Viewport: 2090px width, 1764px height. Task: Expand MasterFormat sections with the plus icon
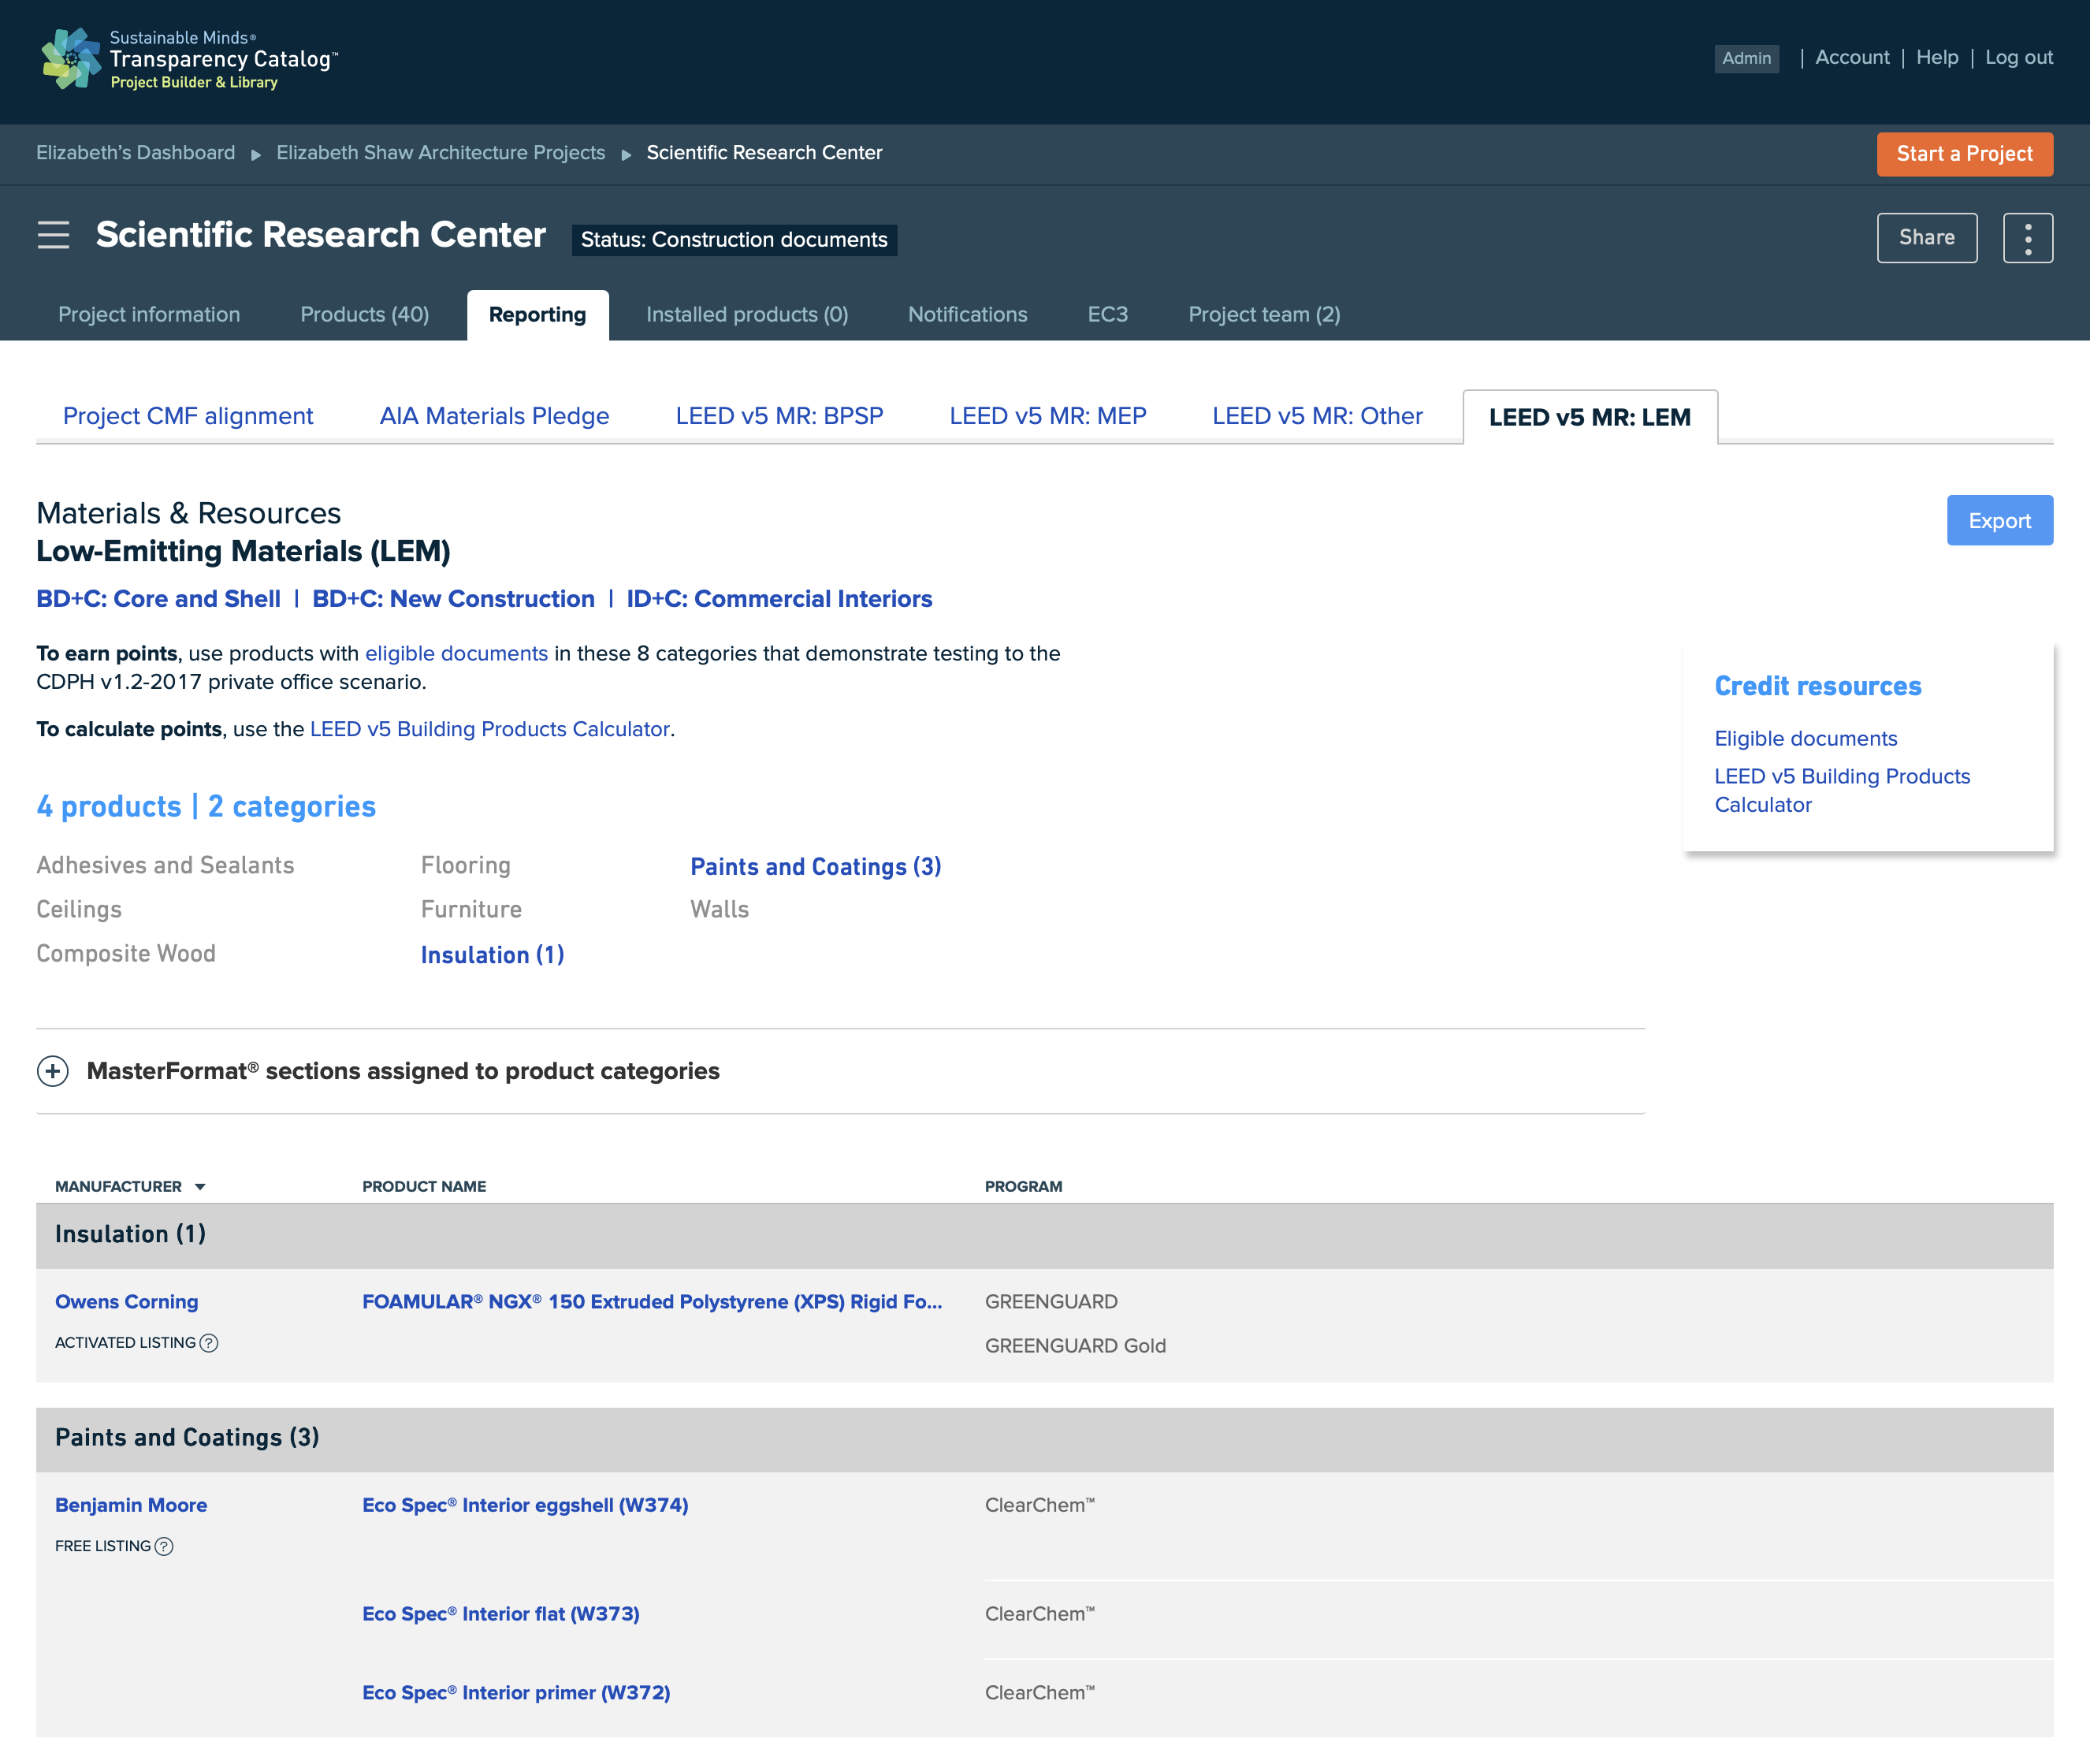(x=53, y=1071)
